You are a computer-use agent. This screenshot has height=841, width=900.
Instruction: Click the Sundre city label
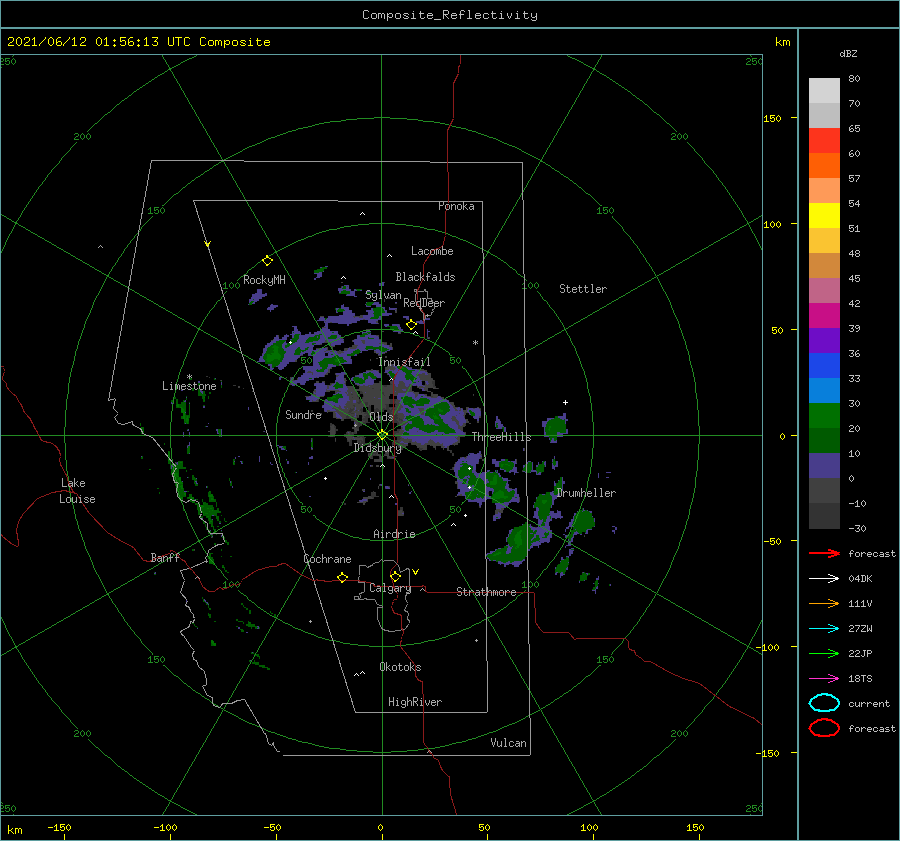tap(303, 414)
